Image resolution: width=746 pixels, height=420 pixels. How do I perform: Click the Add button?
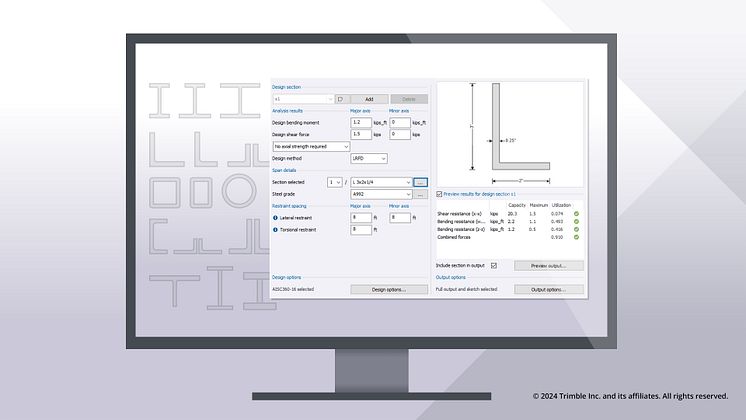click(369, 100)
